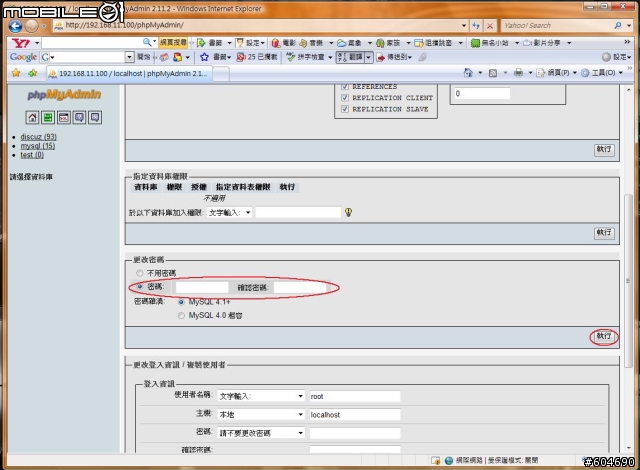Click the Send to icon in Google toolbar
This screenshot has width=640, height=470.
coord(380,57)
